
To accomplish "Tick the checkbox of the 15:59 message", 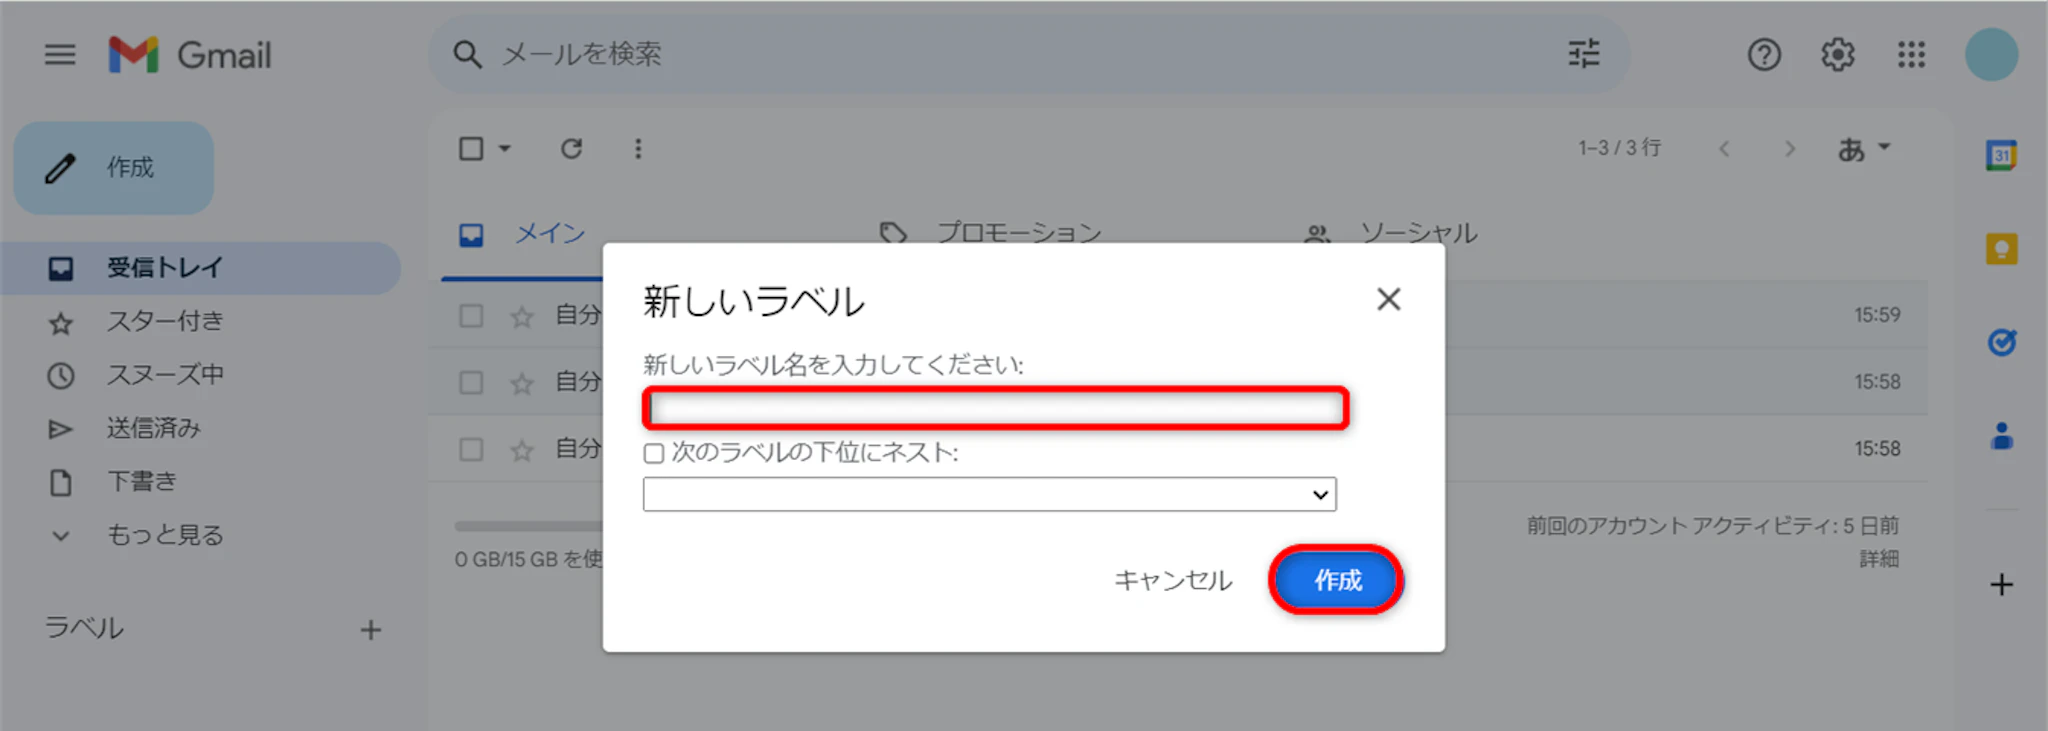I will 471,316.
